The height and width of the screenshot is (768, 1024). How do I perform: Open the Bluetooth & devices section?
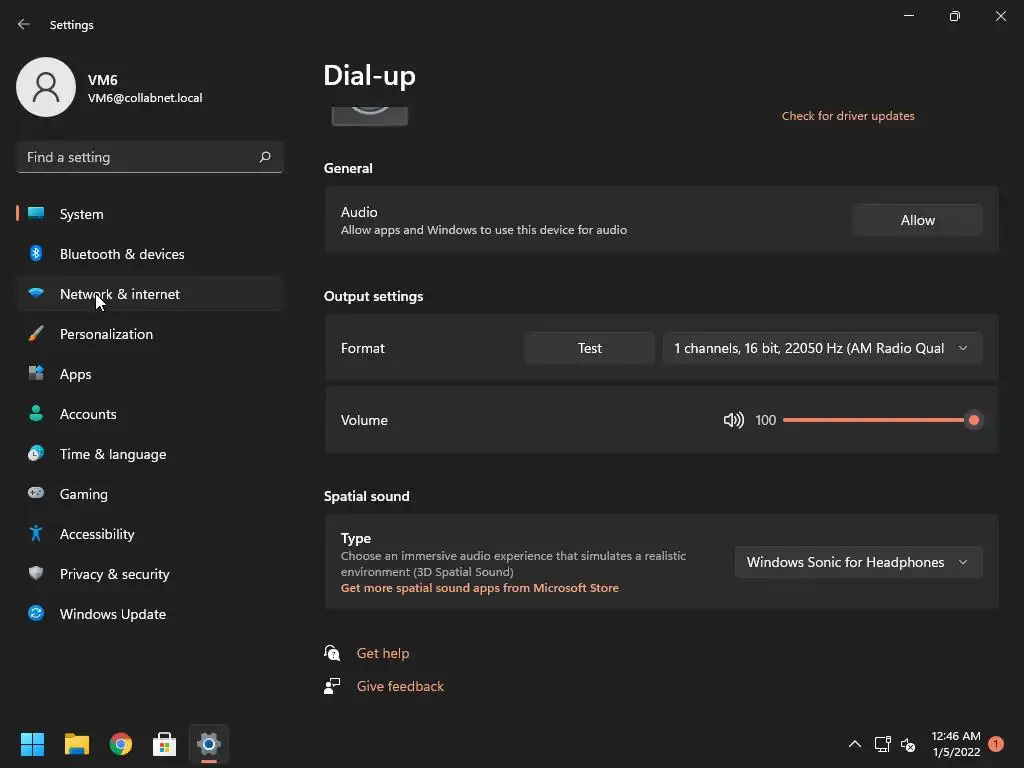[x=122, y=254]
